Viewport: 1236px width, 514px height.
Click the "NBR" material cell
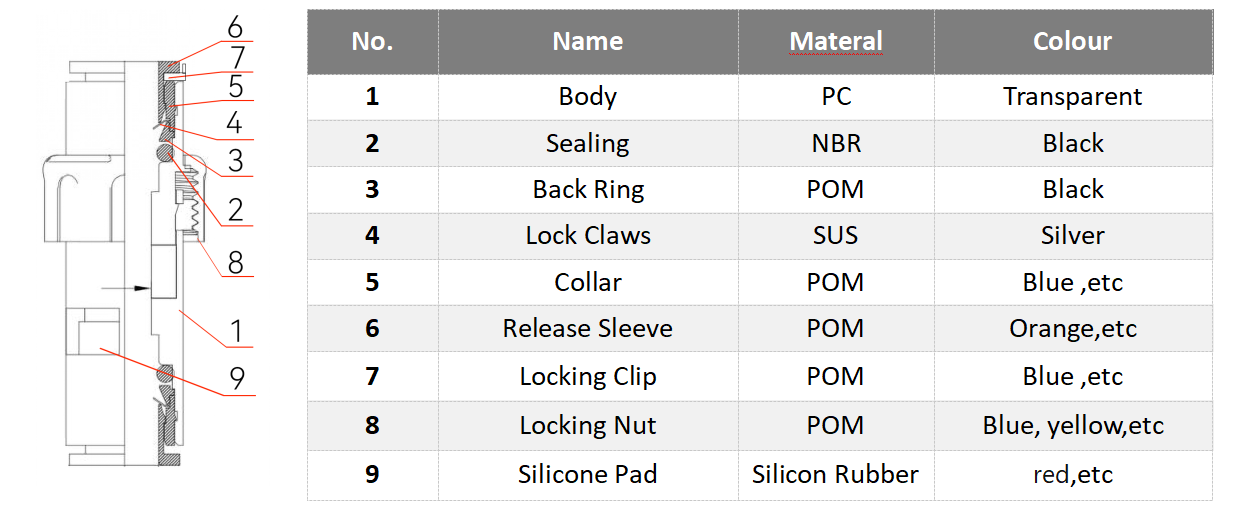(x=836, y=143)
